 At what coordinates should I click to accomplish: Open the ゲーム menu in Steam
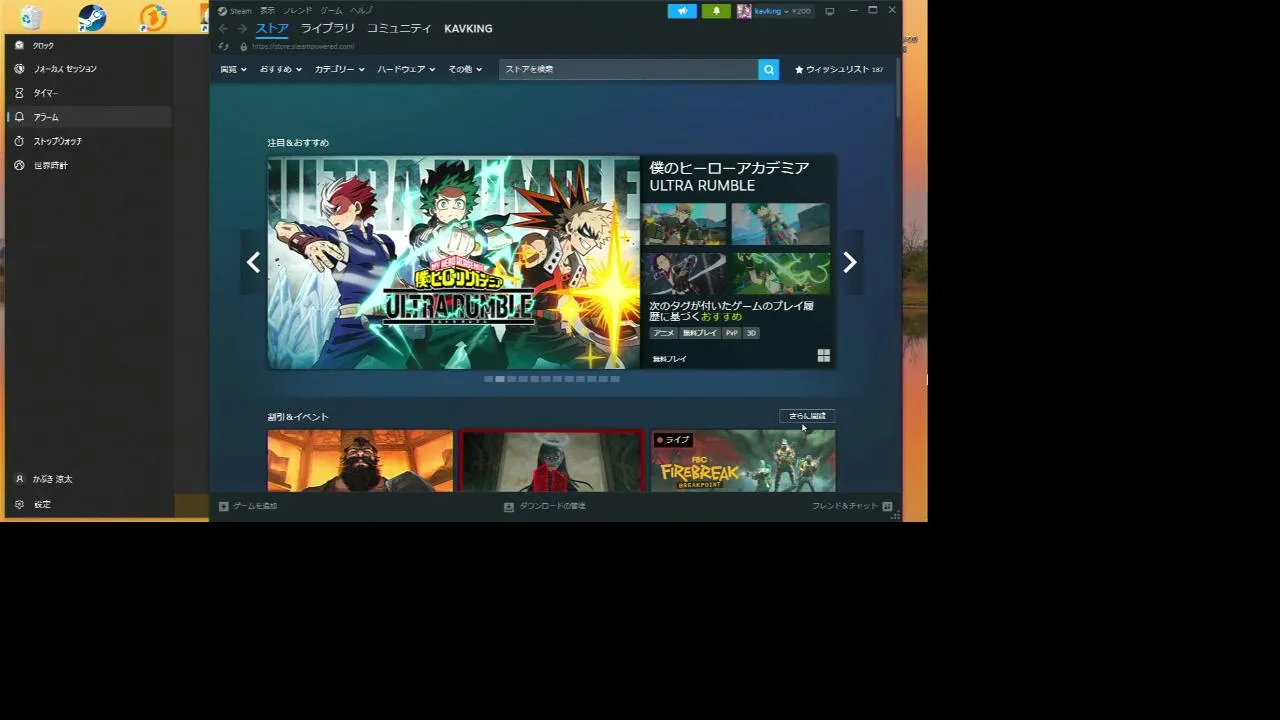(331, 10)
